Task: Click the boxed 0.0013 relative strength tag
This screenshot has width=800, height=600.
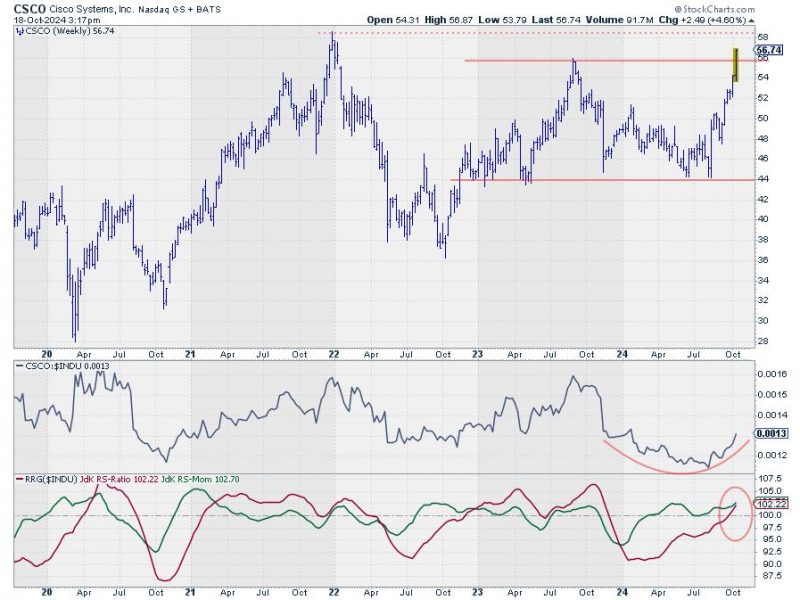Action: coord(771,434)
